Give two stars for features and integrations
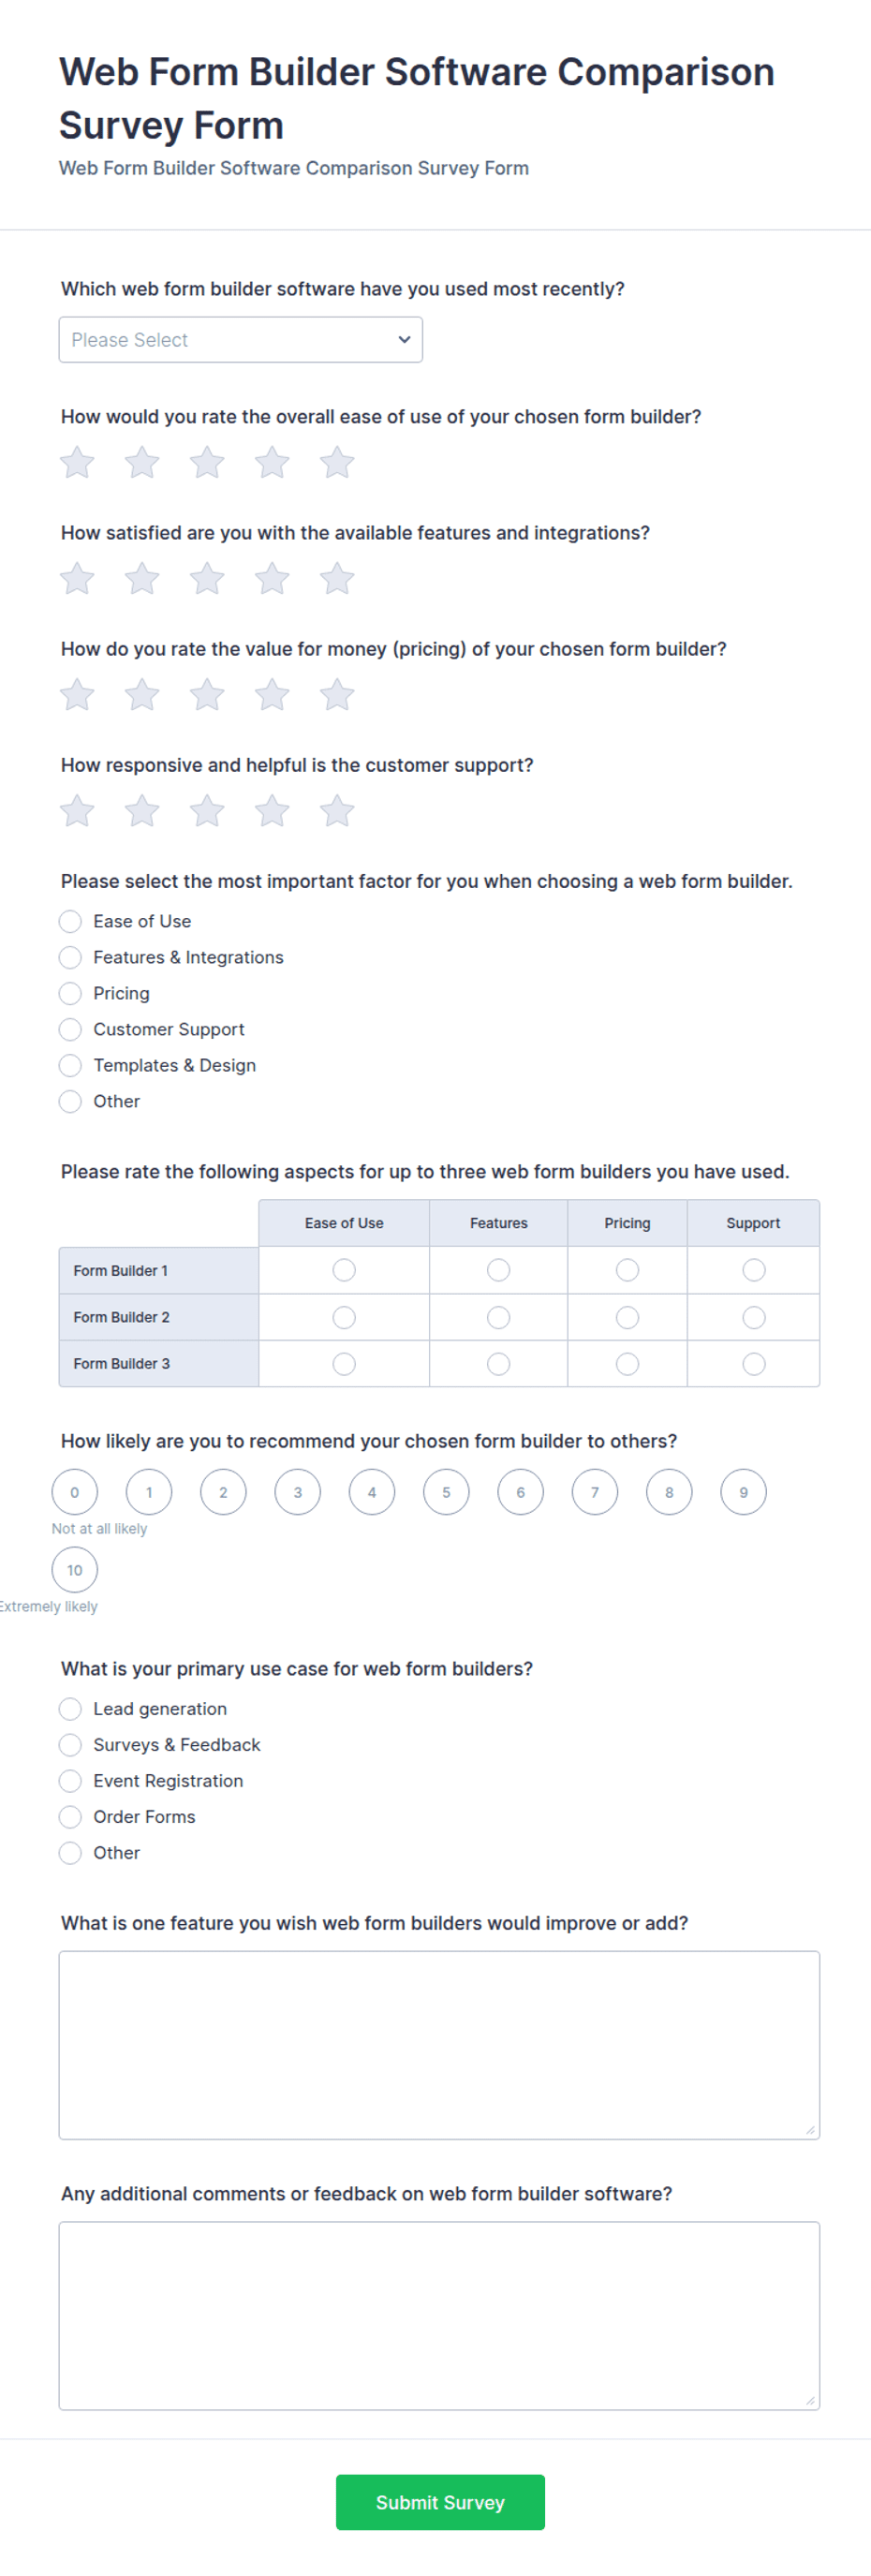 click(142, 578)
